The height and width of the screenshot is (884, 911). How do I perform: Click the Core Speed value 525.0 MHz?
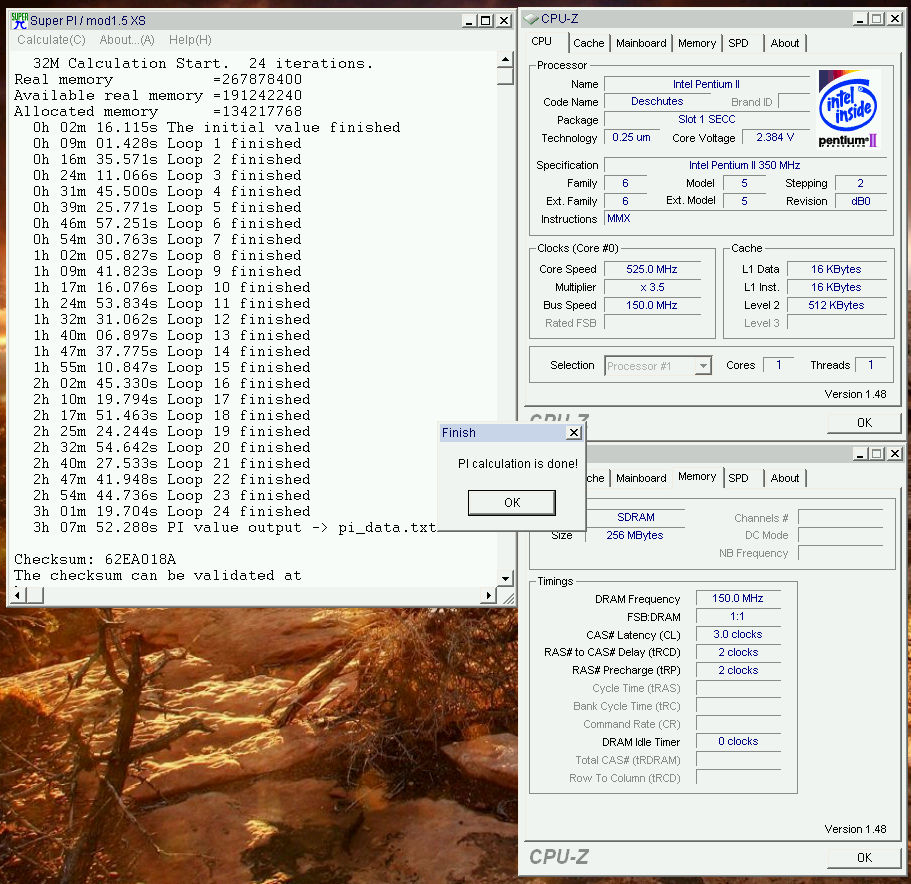651,269
